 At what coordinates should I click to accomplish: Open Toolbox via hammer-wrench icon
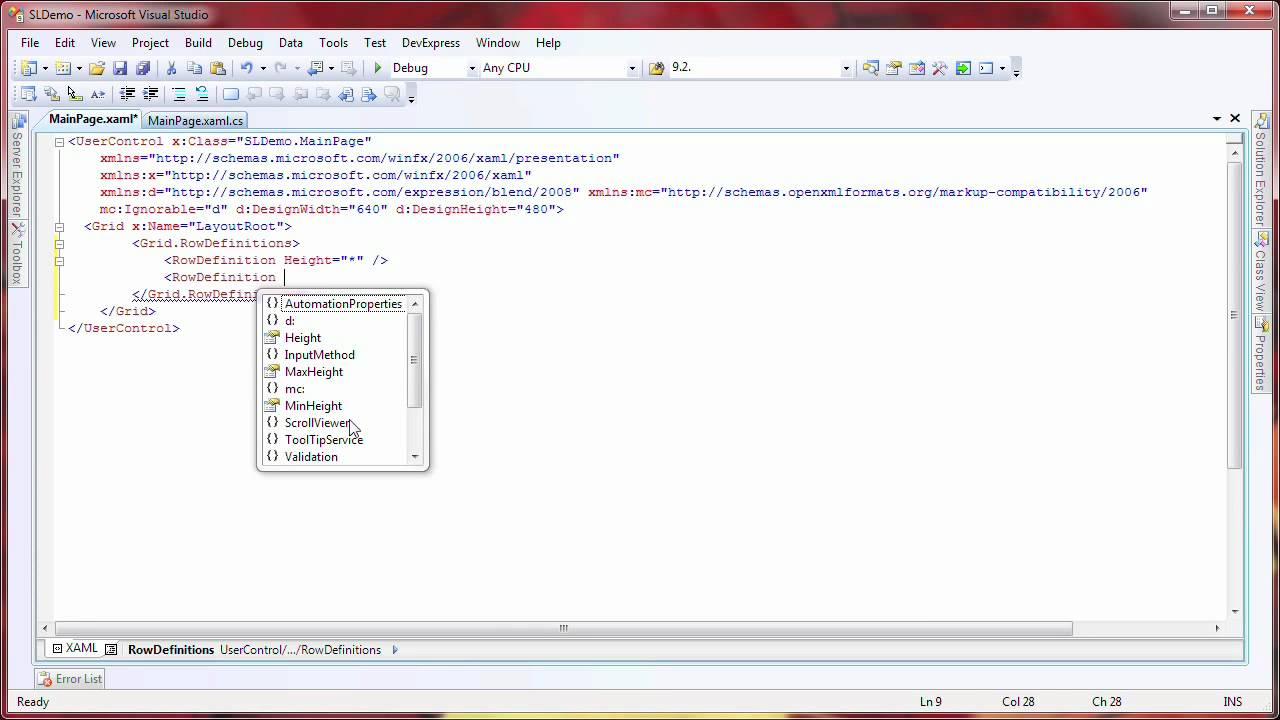[939, 68]
